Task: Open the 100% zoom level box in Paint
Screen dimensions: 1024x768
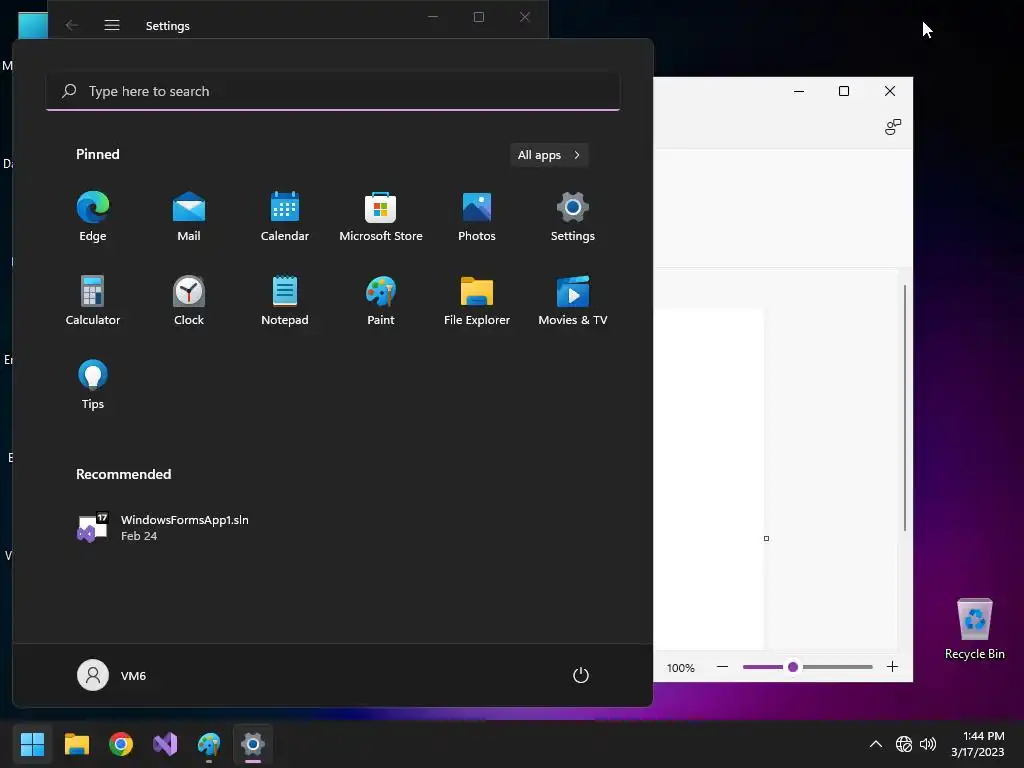Action: point(680,667)
